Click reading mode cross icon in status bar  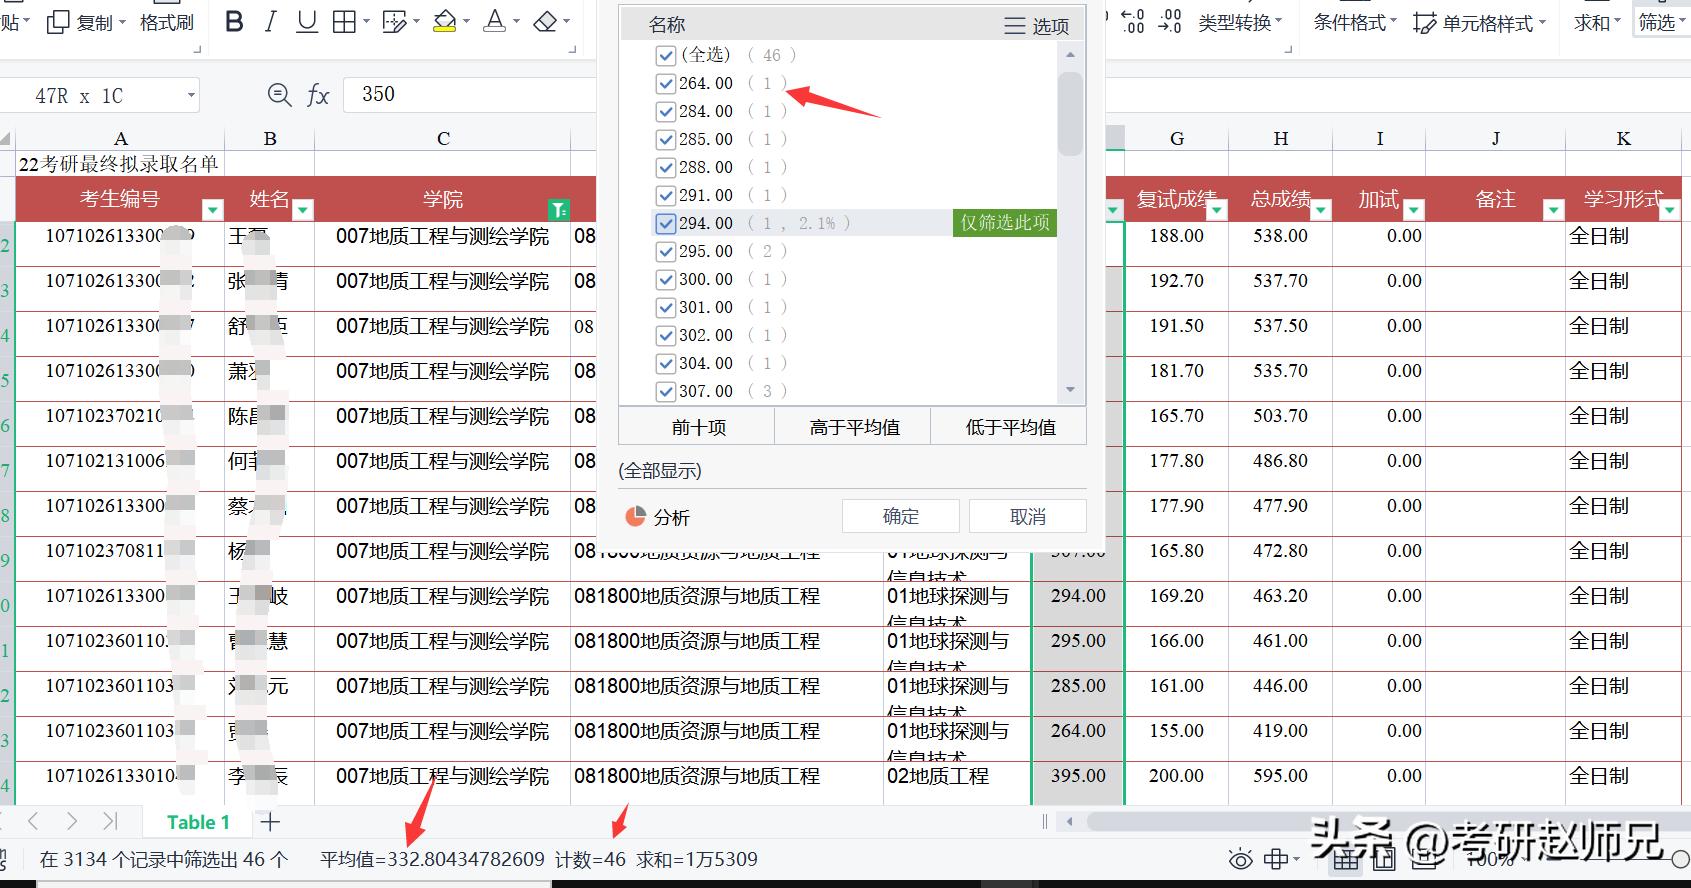(x=1277, y=859)
